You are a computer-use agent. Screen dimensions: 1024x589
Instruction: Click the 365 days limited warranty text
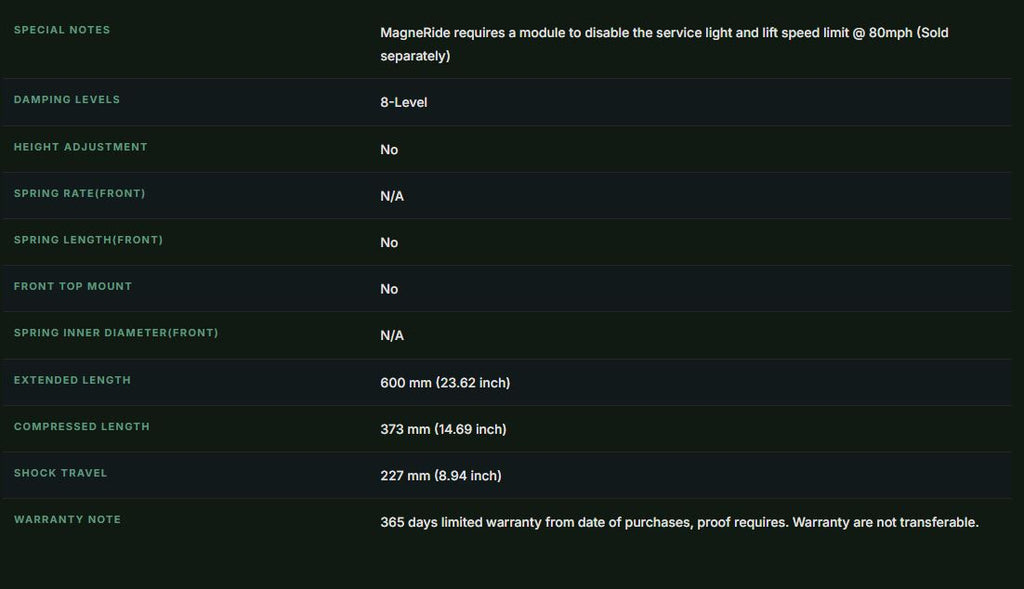679,522
